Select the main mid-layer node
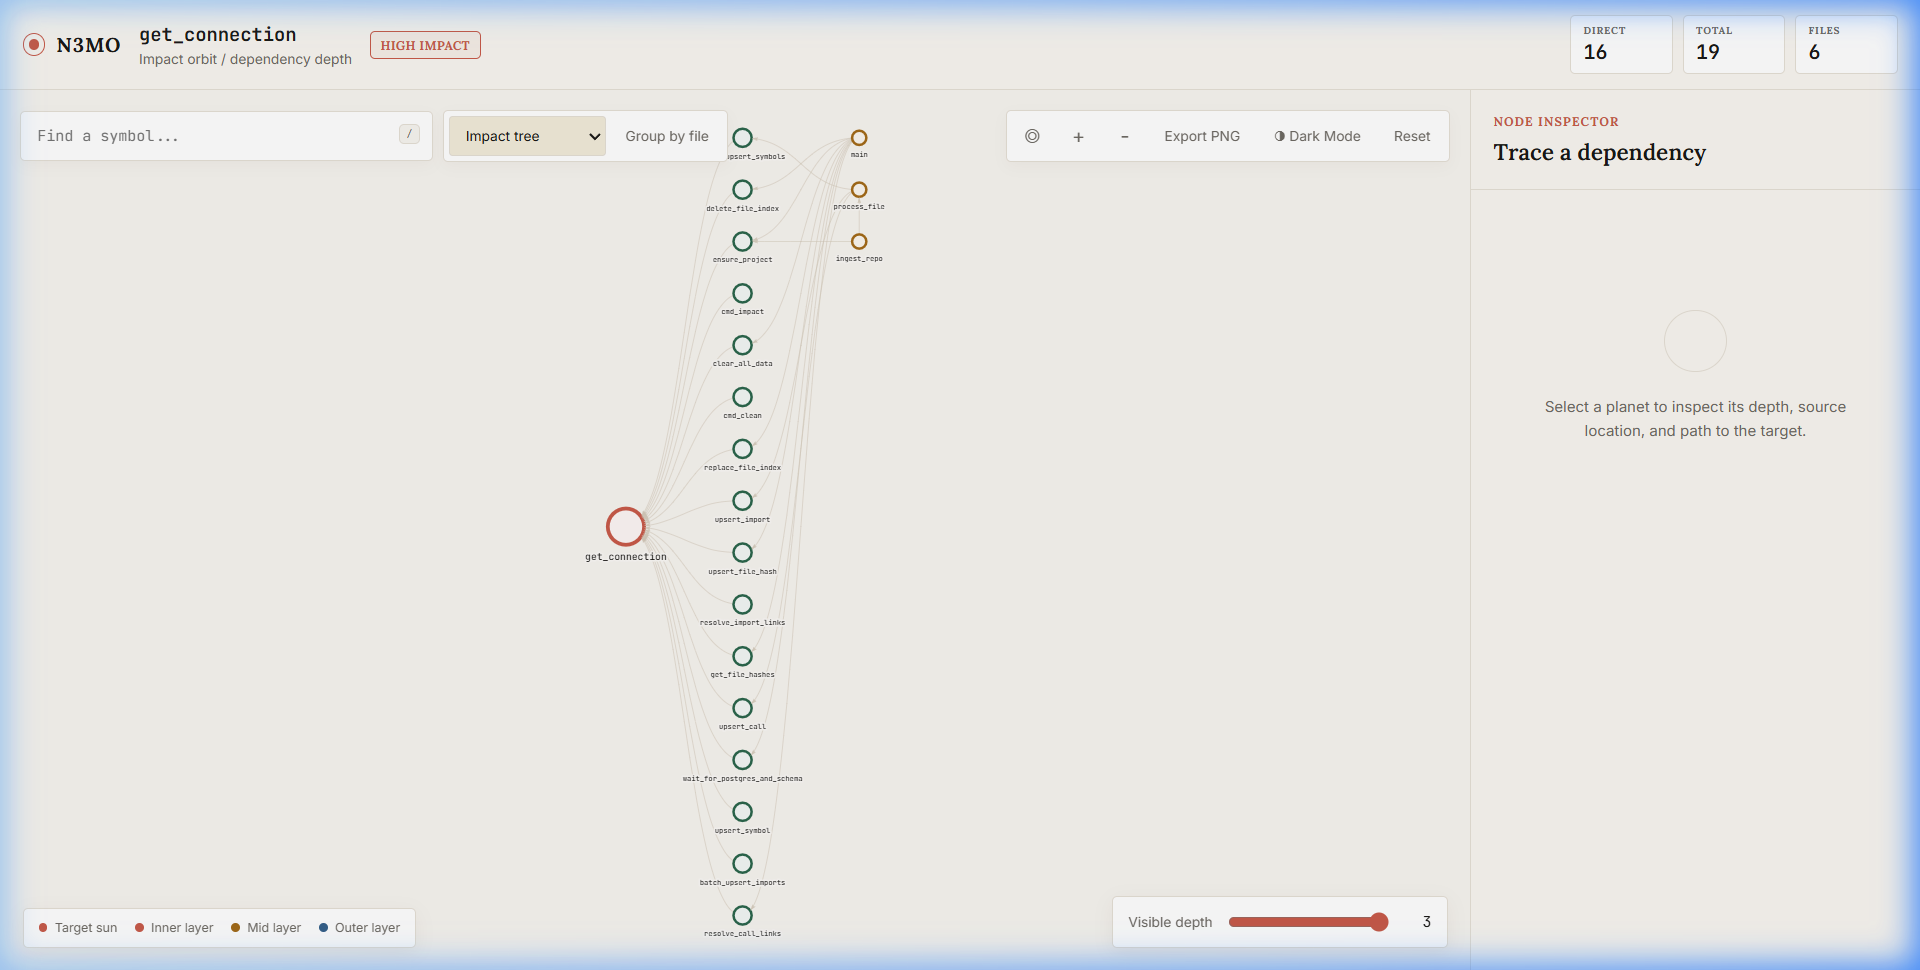This screenshot has width=1920, height=970. point(859,138)
